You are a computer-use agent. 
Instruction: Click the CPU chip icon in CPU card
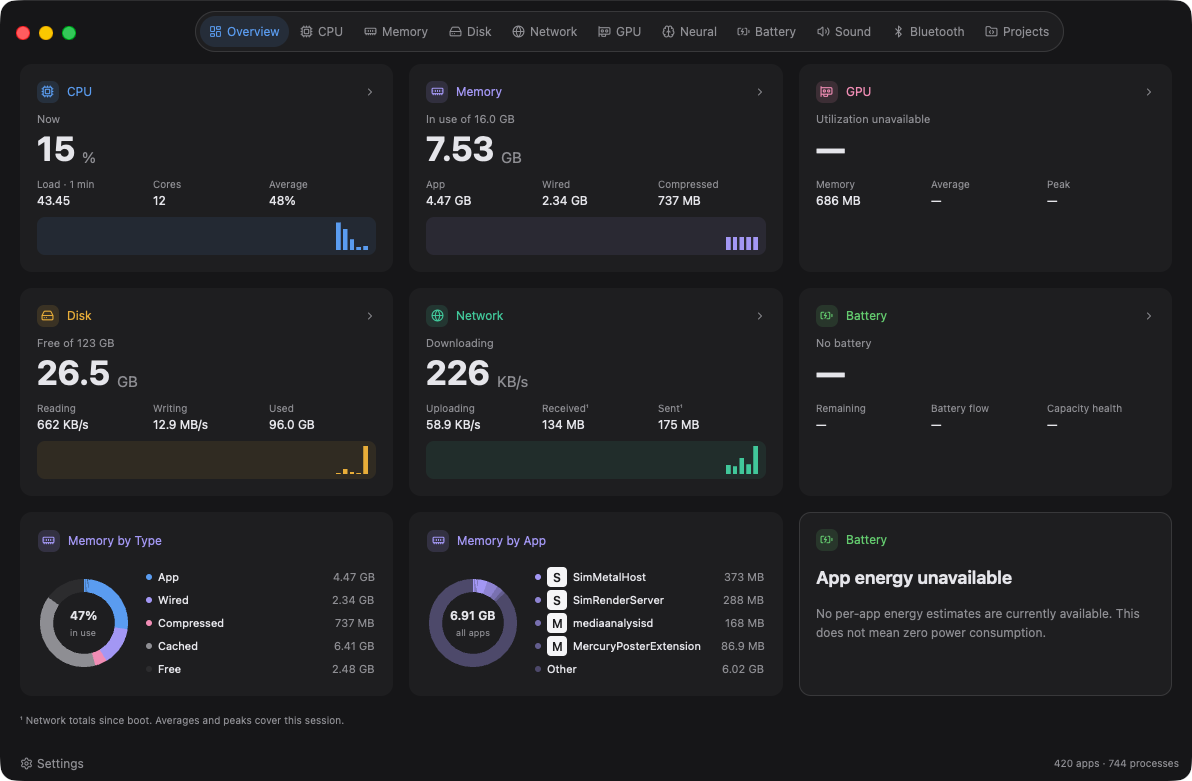pyautogui.click(x=48, y=91)
